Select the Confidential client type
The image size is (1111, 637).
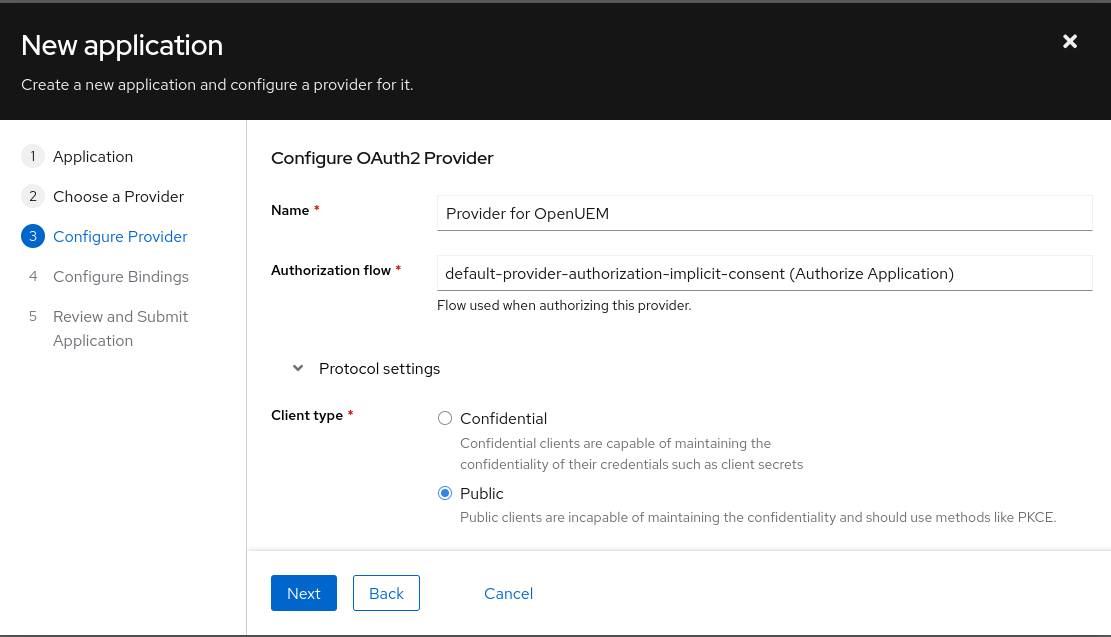[444, 418]
